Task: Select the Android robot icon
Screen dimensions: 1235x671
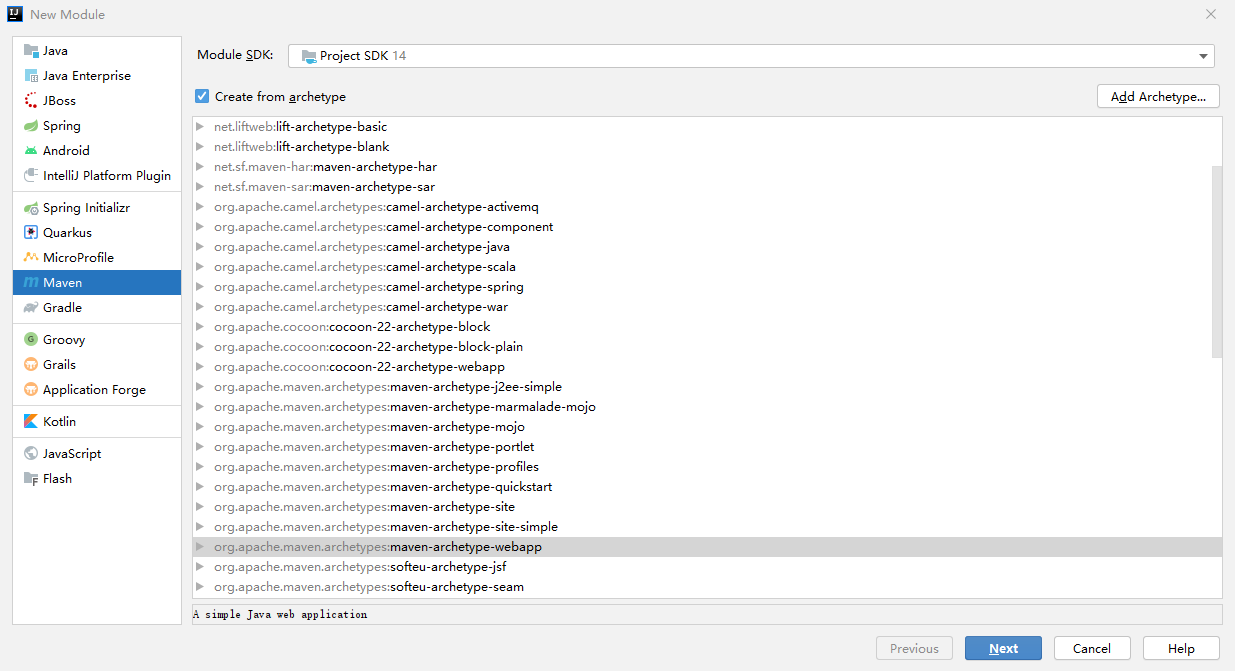Action: coord(31,150)
